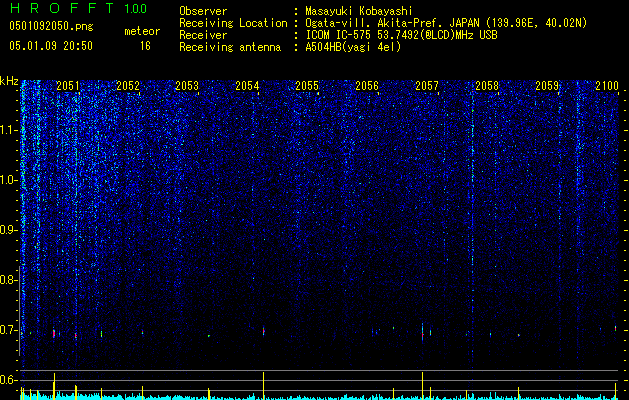
Task: Click the Receiving Location label
Action: (233, 23)
